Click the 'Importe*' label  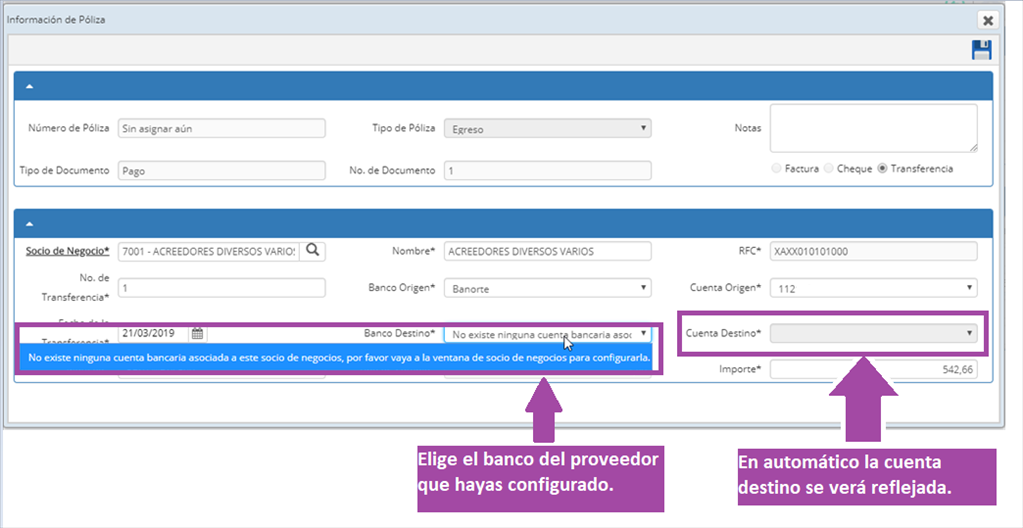pyautogui.click(x=740, y=369)
